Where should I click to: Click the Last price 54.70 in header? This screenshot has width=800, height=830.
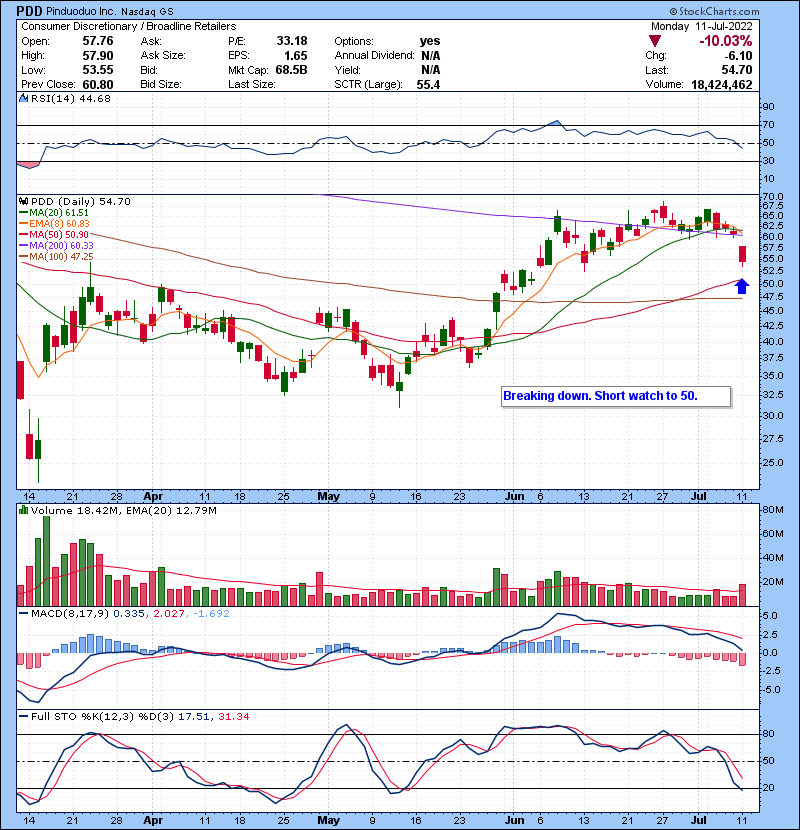click(x=736, y=70)
